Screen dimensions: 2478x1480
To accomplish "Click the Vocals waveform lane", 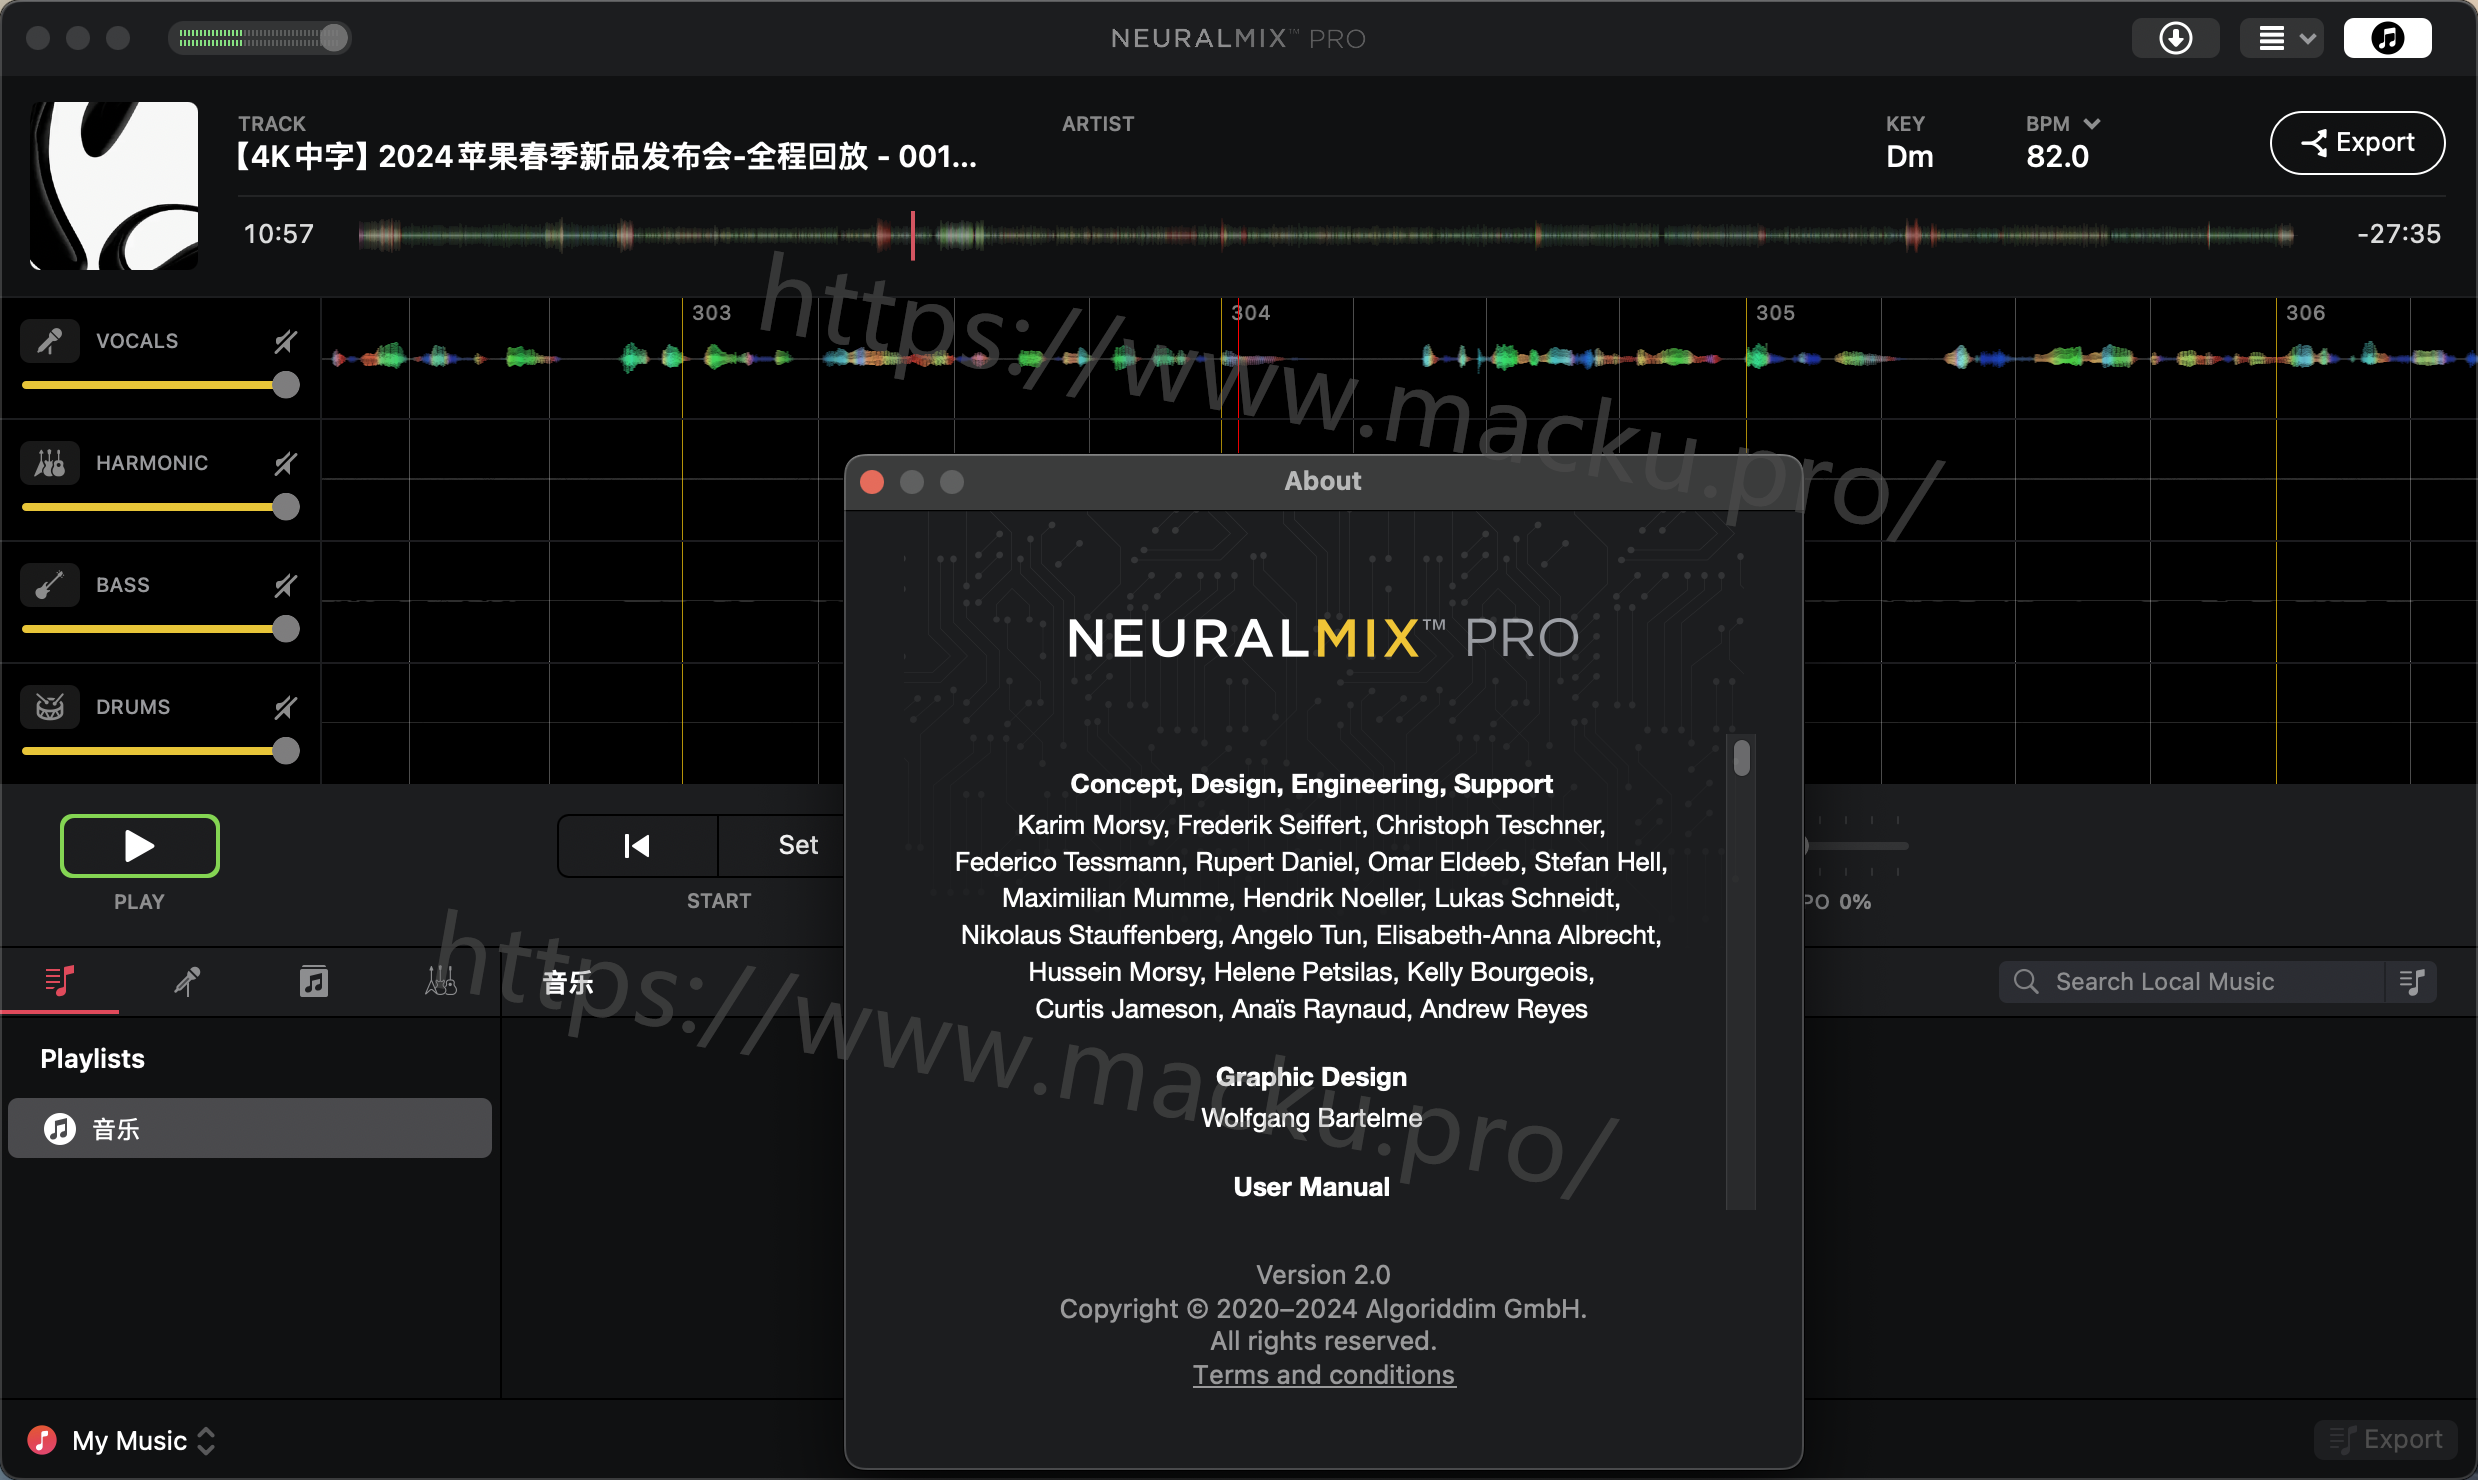I will tap(1399, 358).
